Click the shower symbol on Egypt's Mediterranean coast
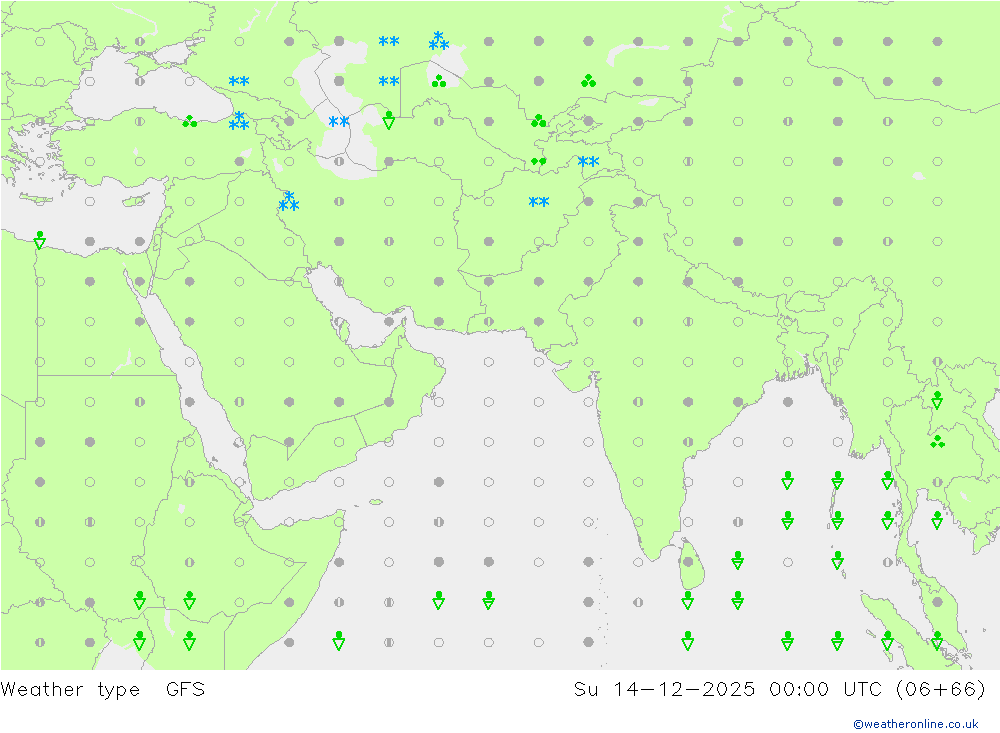This screenshot has height=733, width=1000. (x=40, y=241)
